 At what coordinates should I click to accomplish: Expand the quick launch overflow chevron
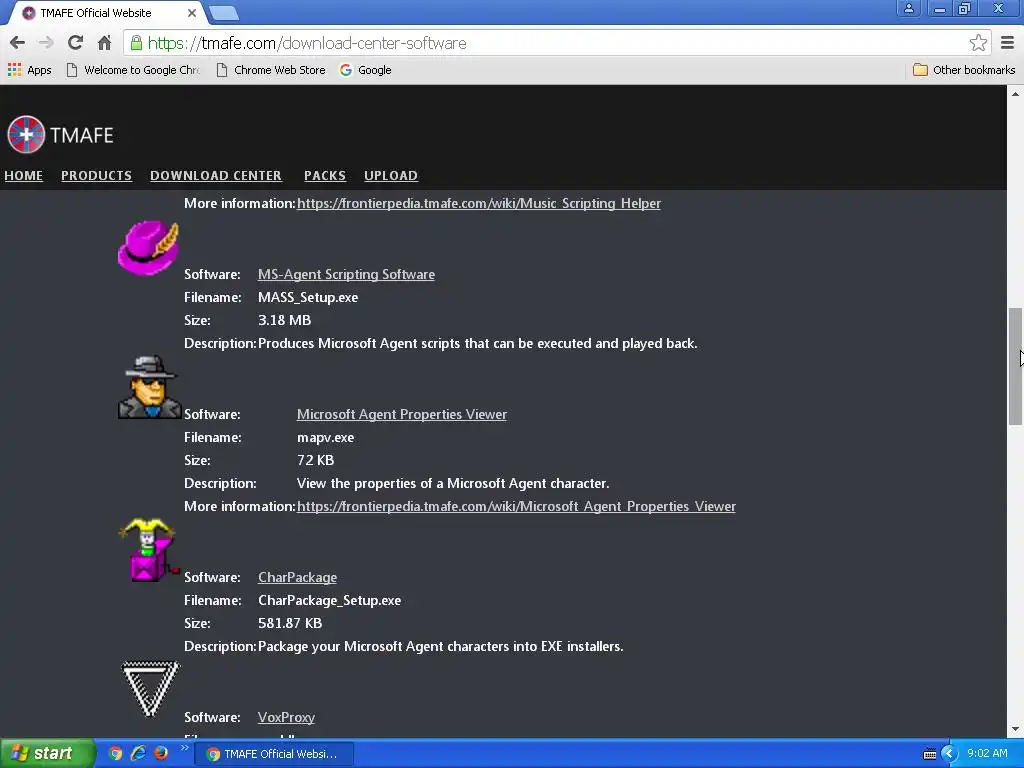tap(184, 748)
